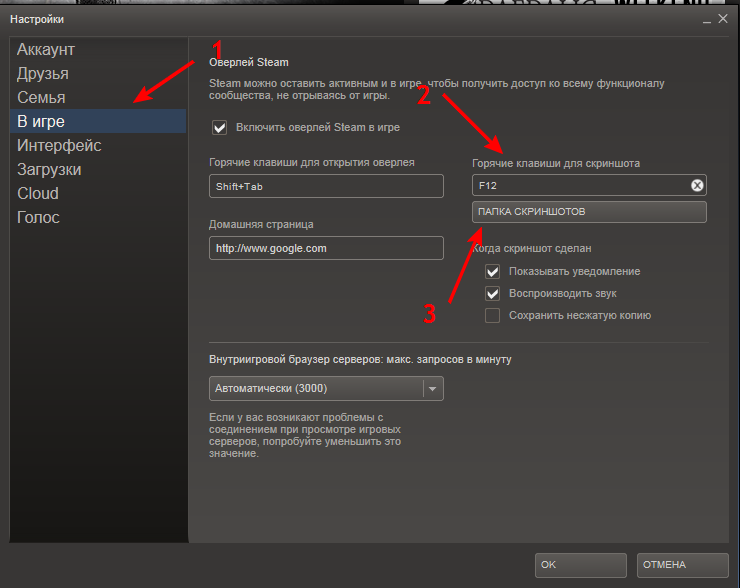
Task: Switch to the Cloud settings section
Action: pos(98,193)
